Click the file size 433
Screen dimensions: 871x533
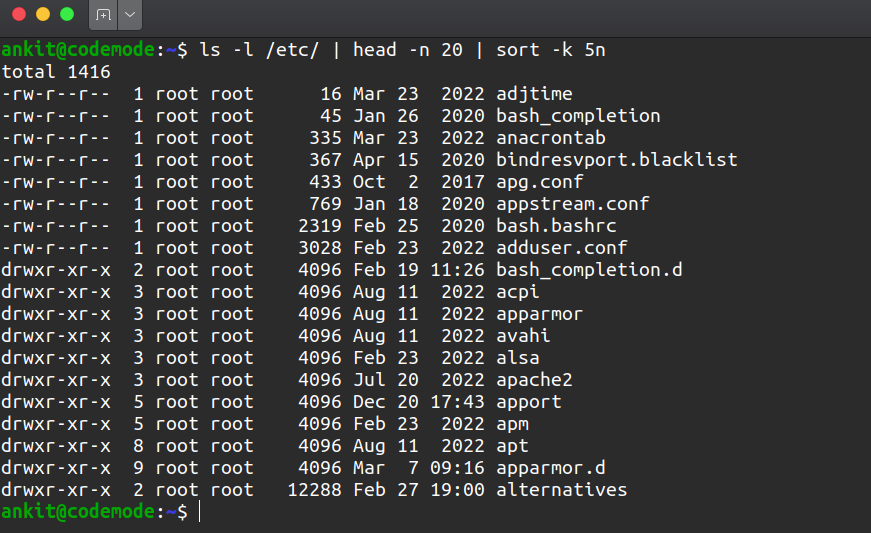(x=326, y=182)
